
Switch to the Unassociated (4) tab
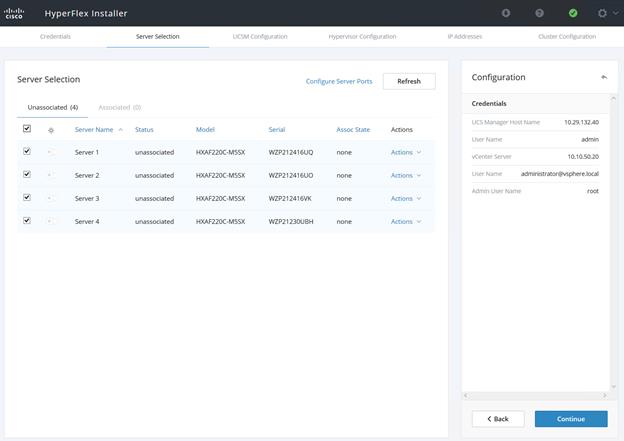pos(53,107)
